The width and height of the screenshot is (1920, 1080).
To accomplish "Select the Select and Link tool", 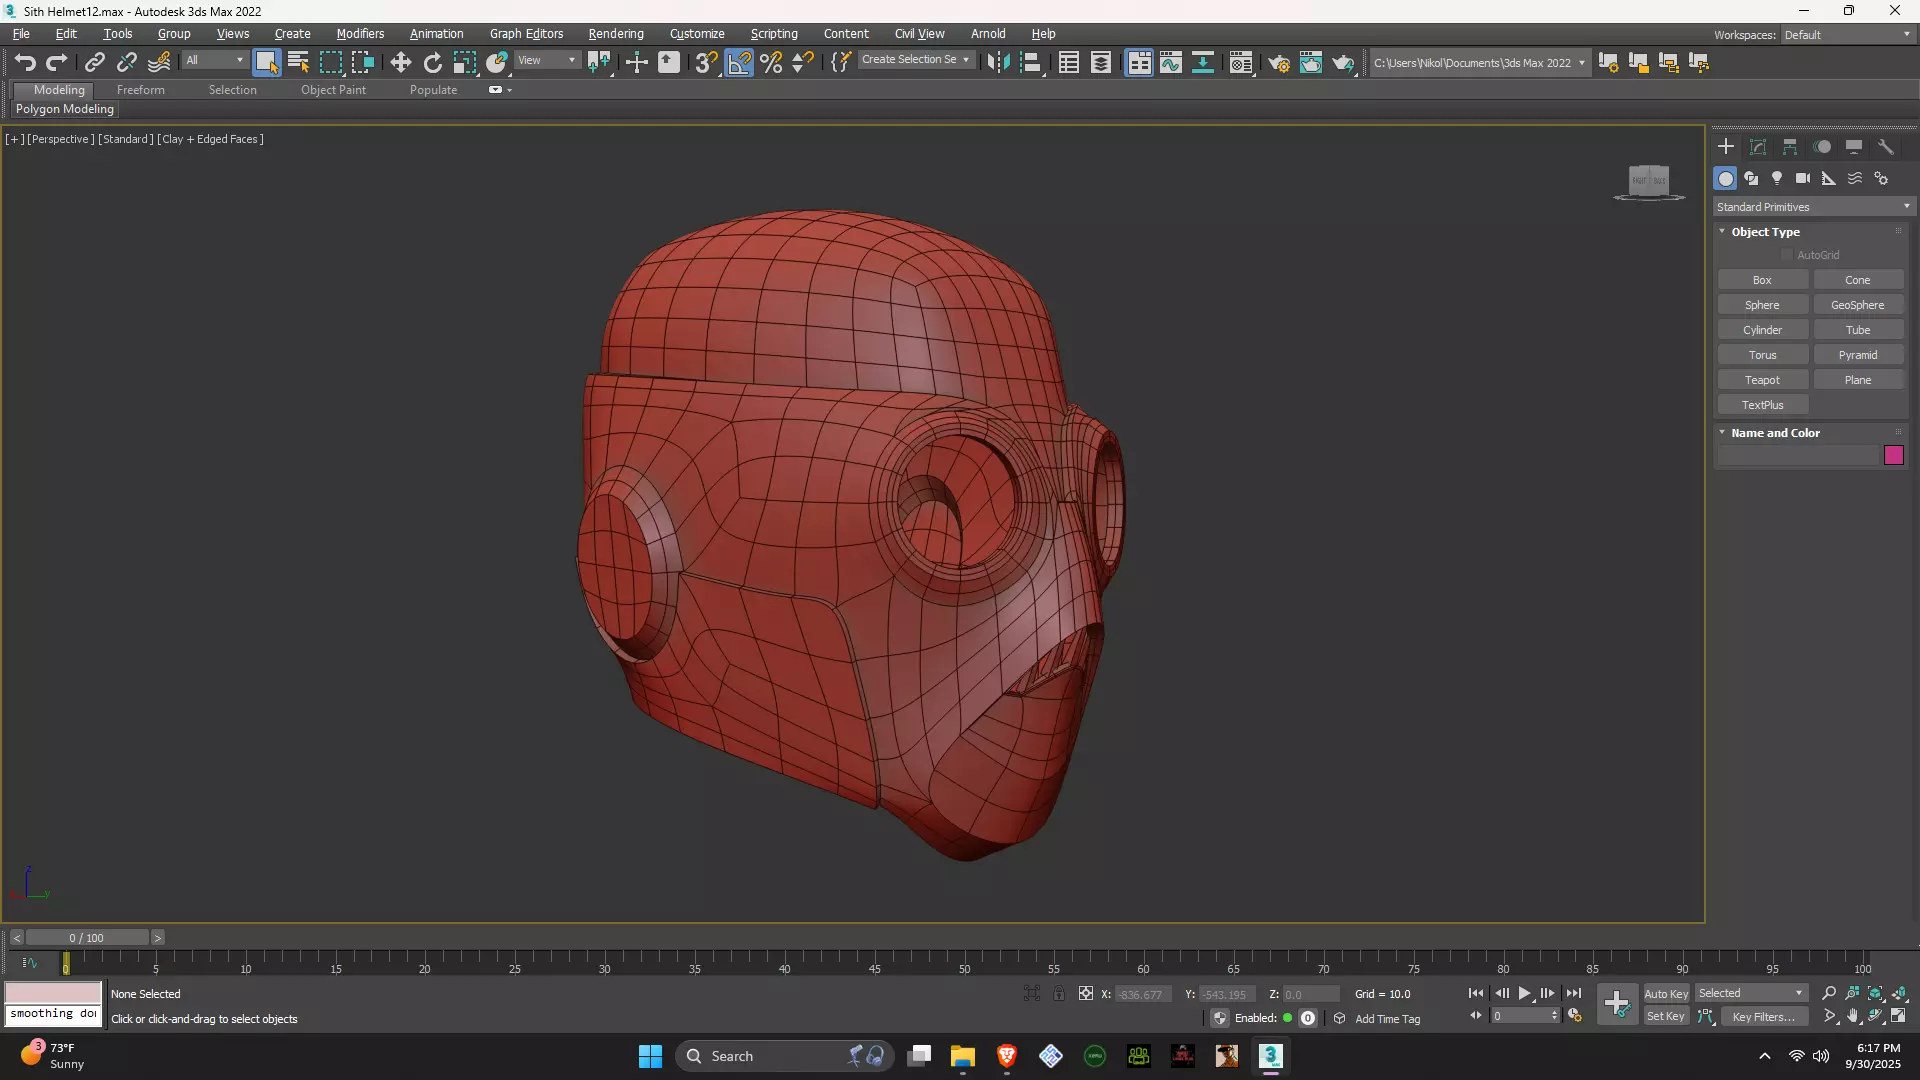I will click(x=94, y=62).
